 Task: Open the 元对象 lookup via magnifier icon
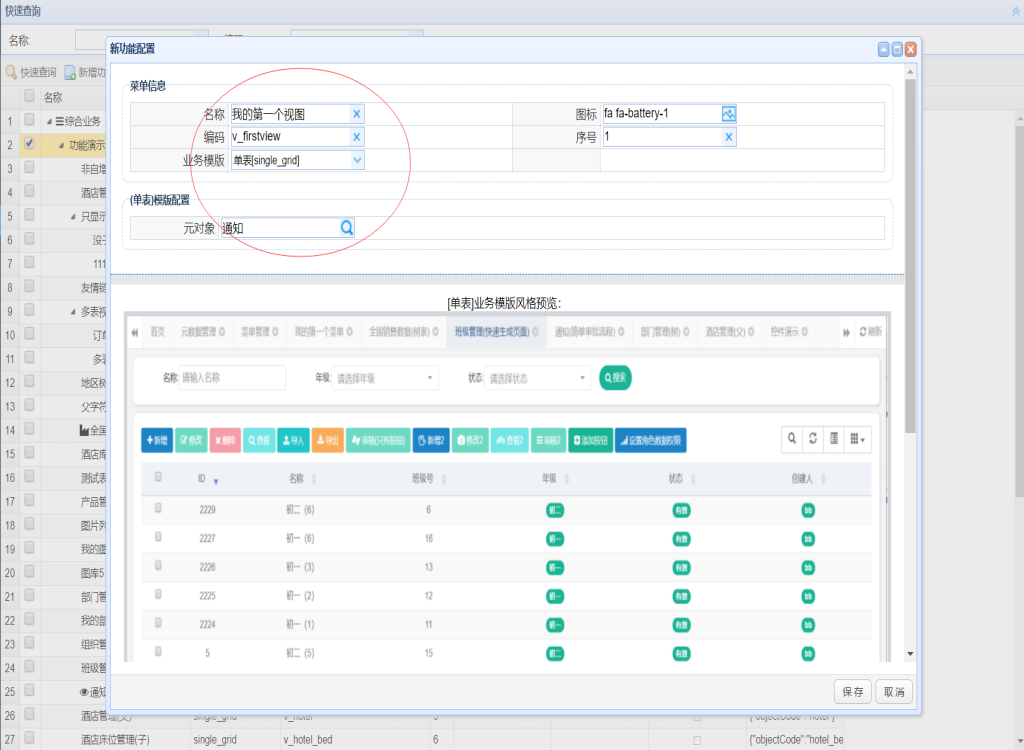click(x=347, y=228)
